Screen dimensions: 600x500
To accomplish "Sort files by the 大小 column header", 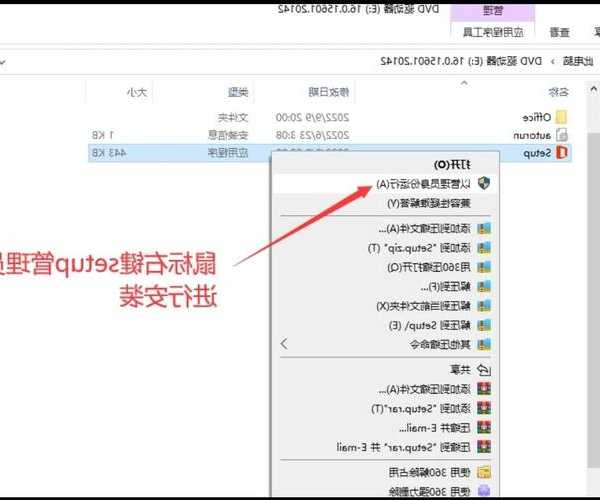I will 136,92.
